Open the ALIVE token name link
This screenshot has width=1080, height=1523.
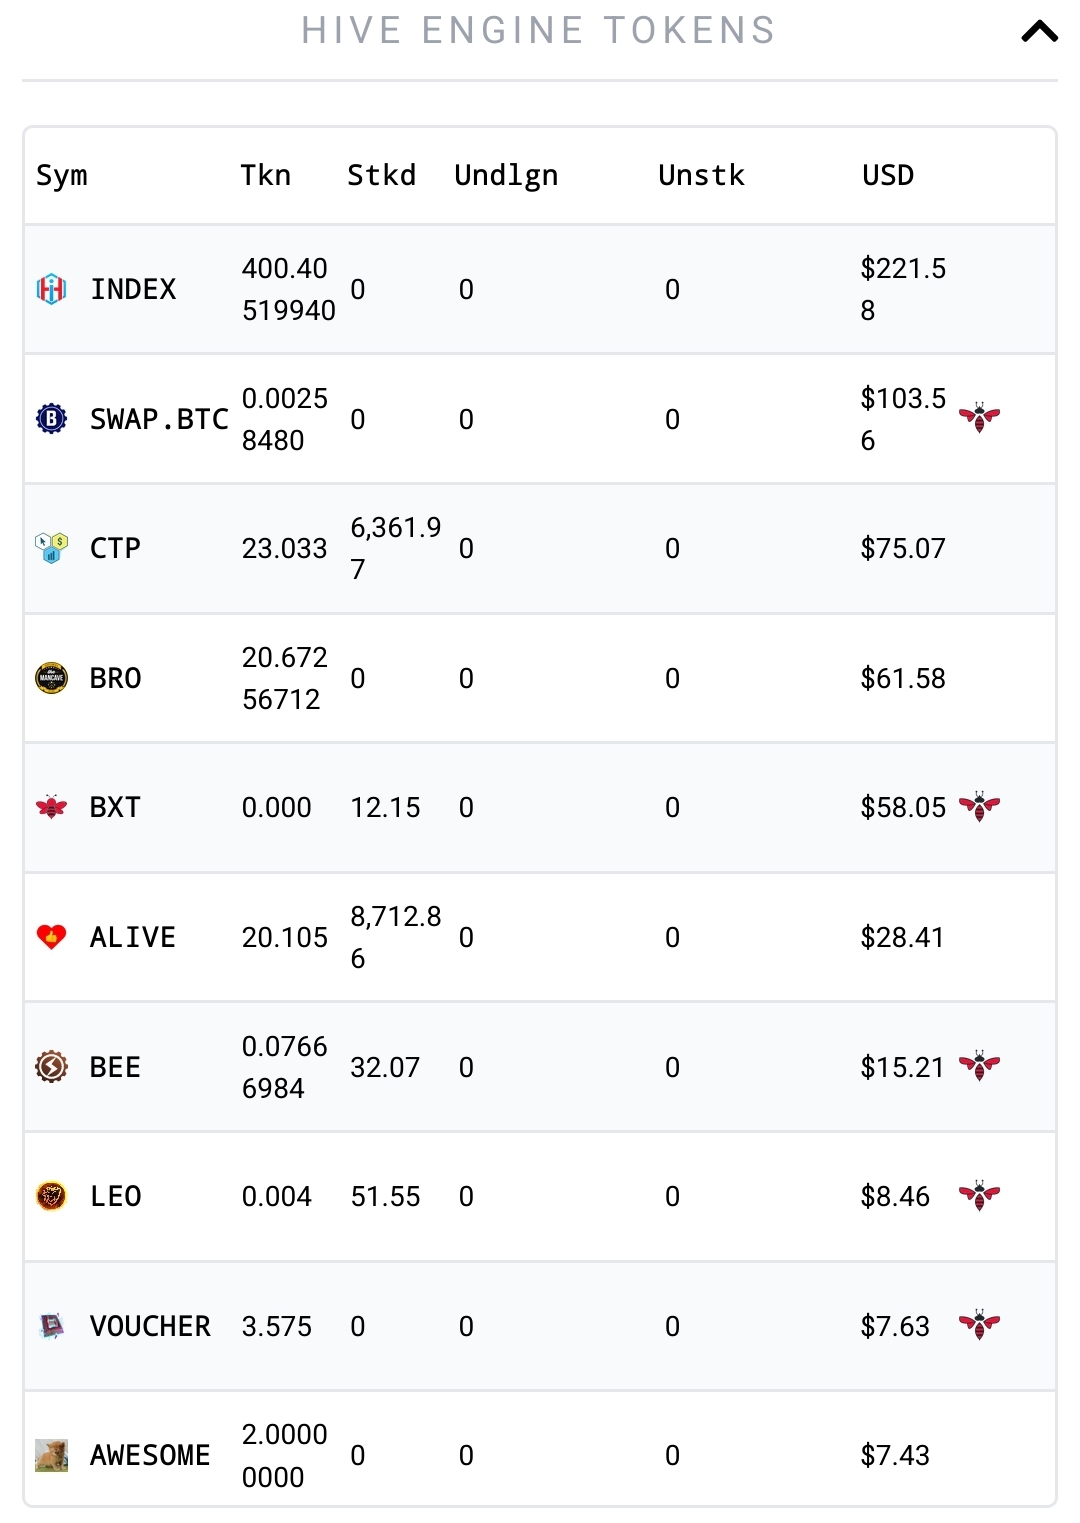(133, 937)
